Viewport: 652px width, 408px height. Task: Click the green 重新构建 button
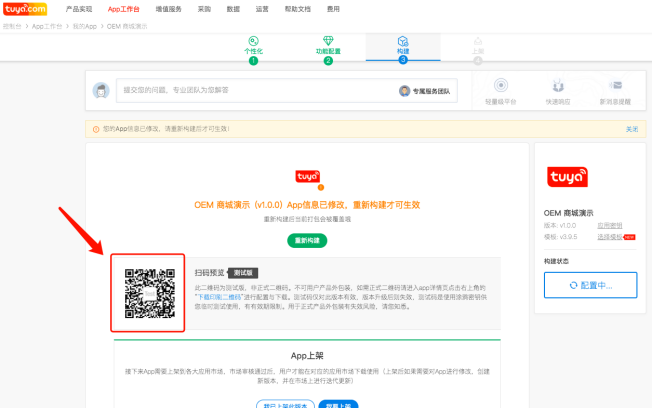(307, 240)
